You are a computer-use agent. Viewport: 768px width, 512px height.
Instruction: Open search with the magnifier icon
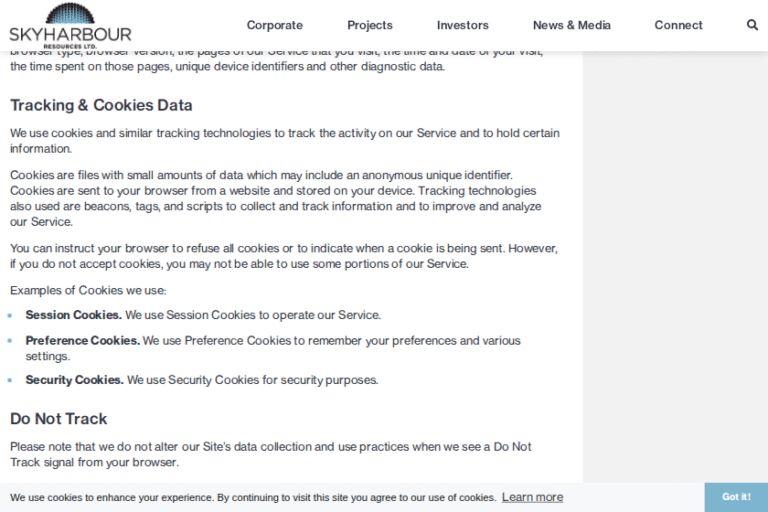[x=752, y=25]
